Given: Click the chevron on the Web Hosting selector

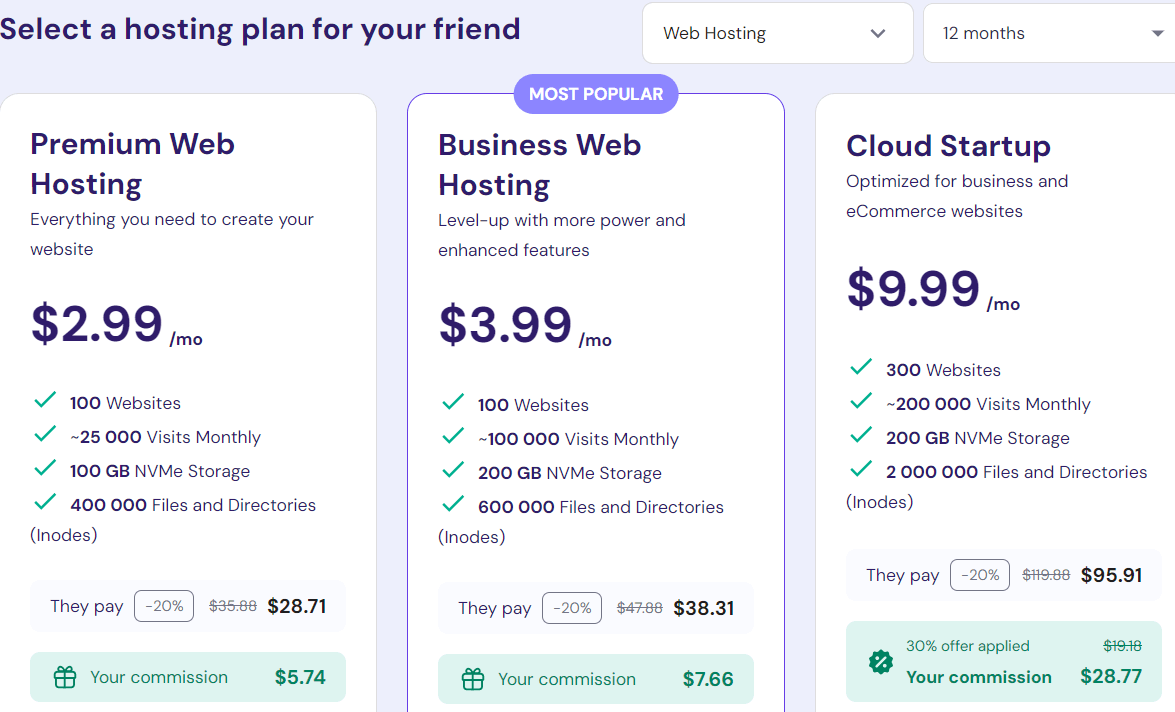Looking at the screenshot, I should (x=877, y=32).
